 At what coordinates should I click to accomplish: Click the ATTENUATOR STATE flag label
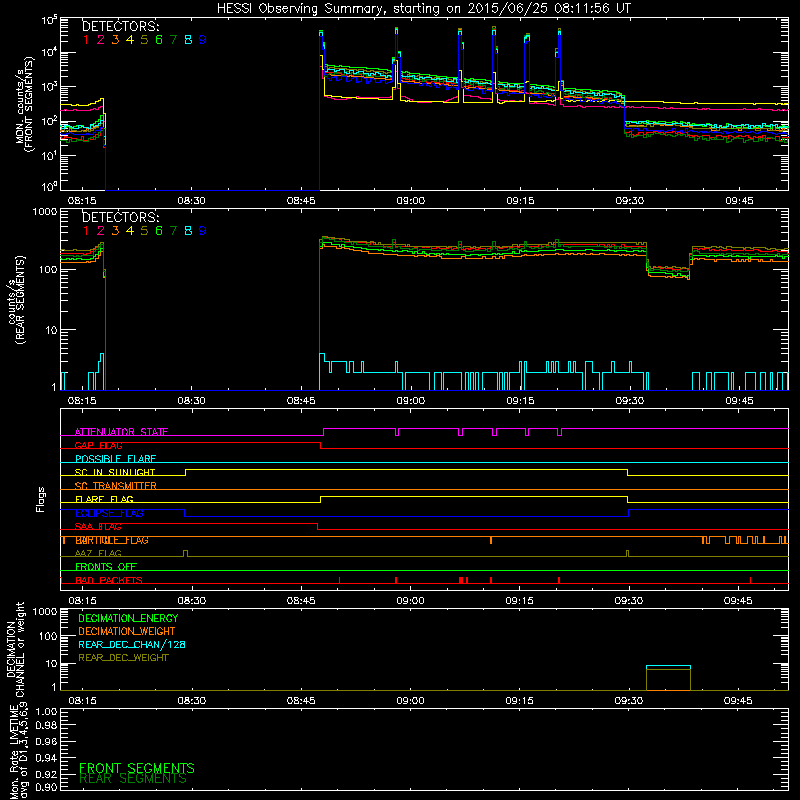121,432
